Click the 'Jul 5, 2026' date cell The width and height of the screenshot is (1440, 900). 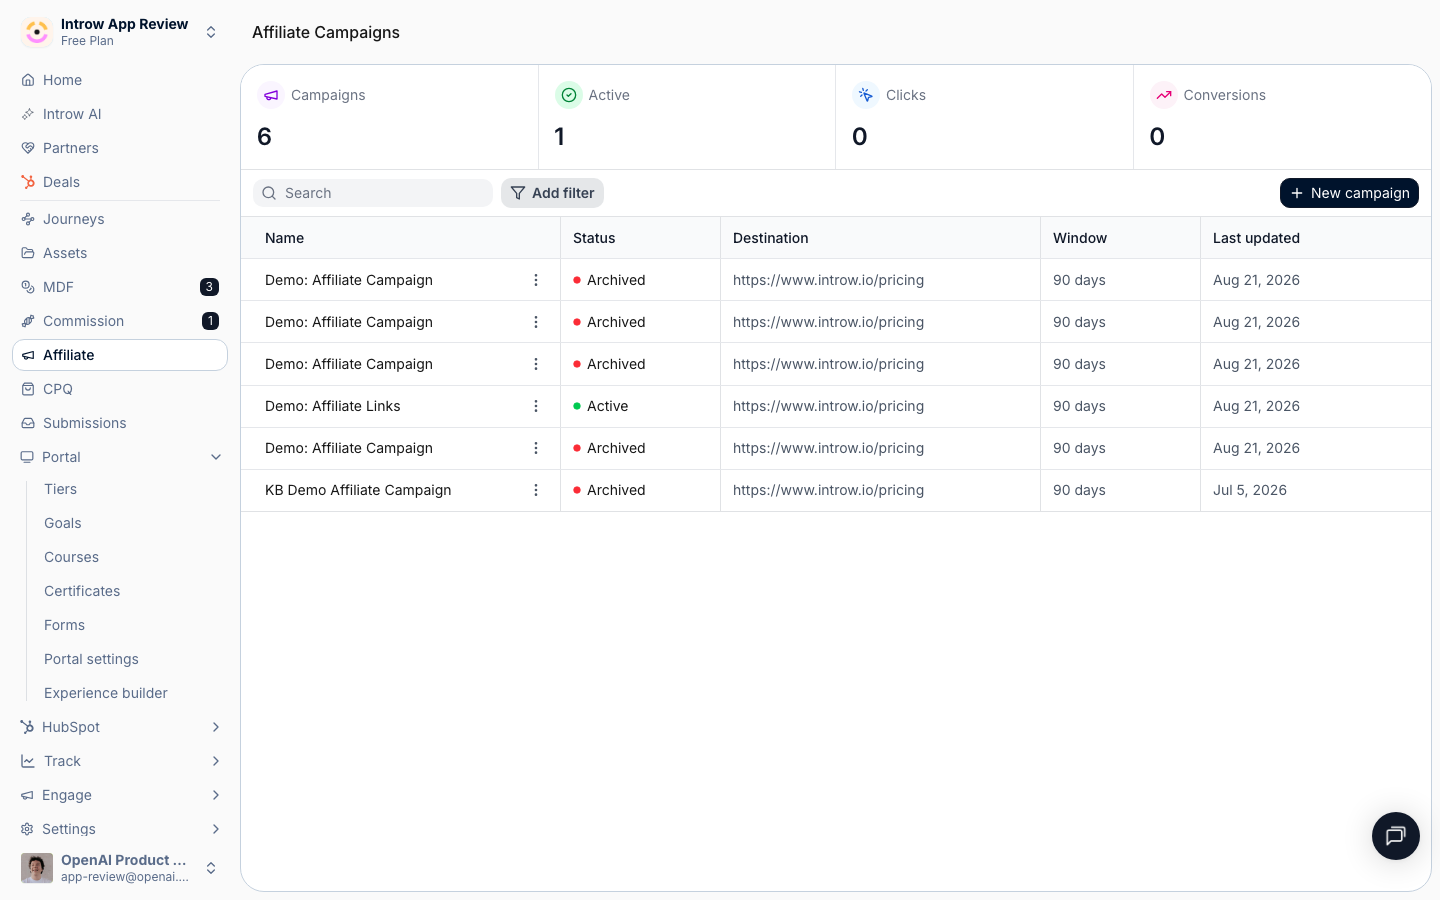click(x=1250, y=490)
